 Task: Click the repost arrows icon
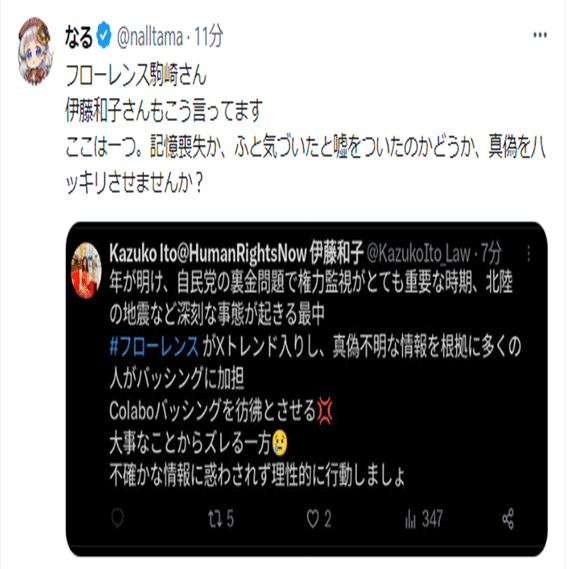pyautogui.click(x=215, y=519)
